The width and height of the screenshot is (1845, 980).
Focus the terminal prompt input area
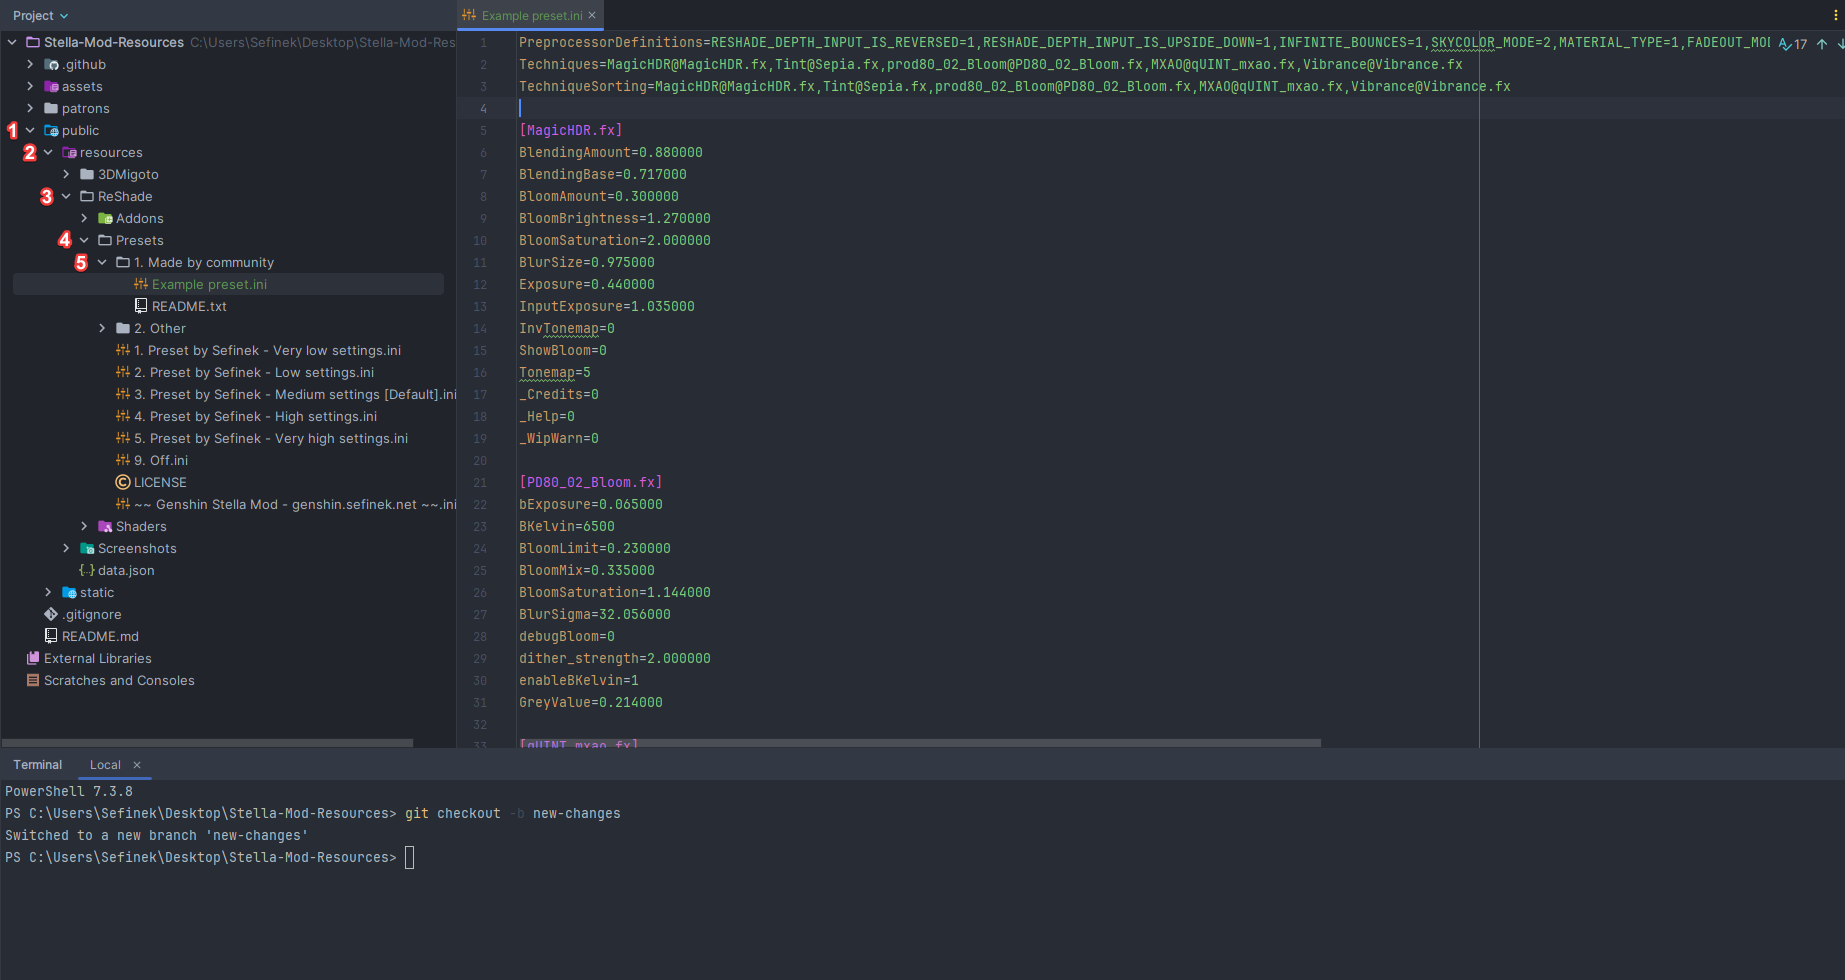(409, 857)
